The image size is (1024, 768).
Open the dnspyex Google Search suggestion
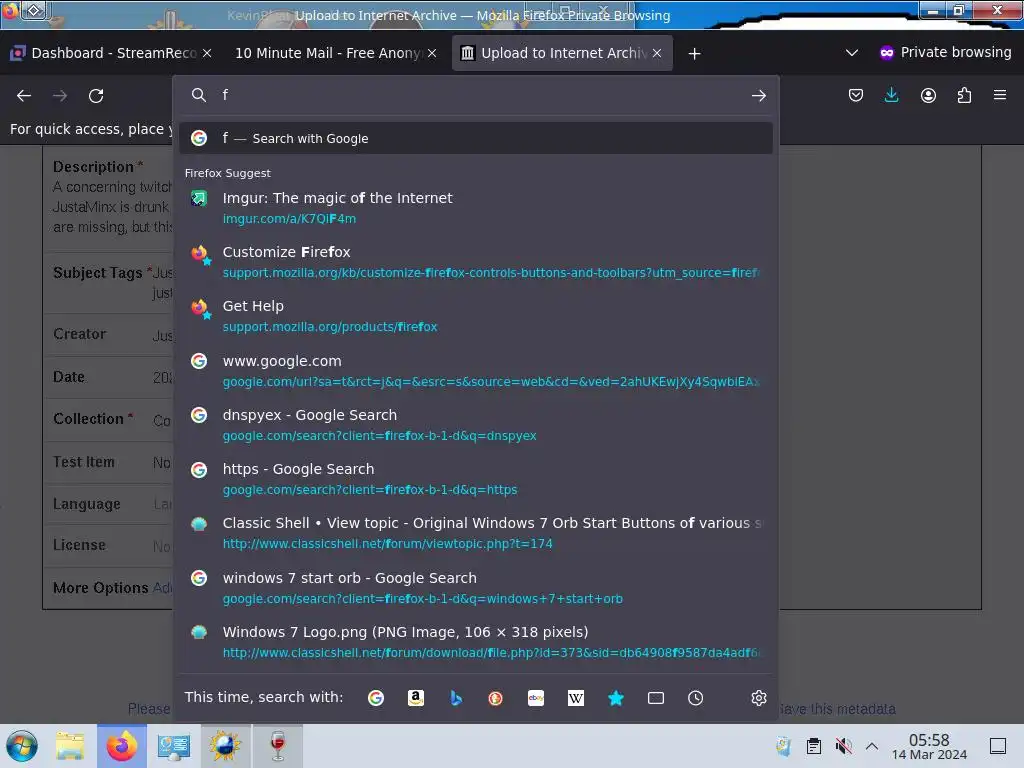(476, 425)
